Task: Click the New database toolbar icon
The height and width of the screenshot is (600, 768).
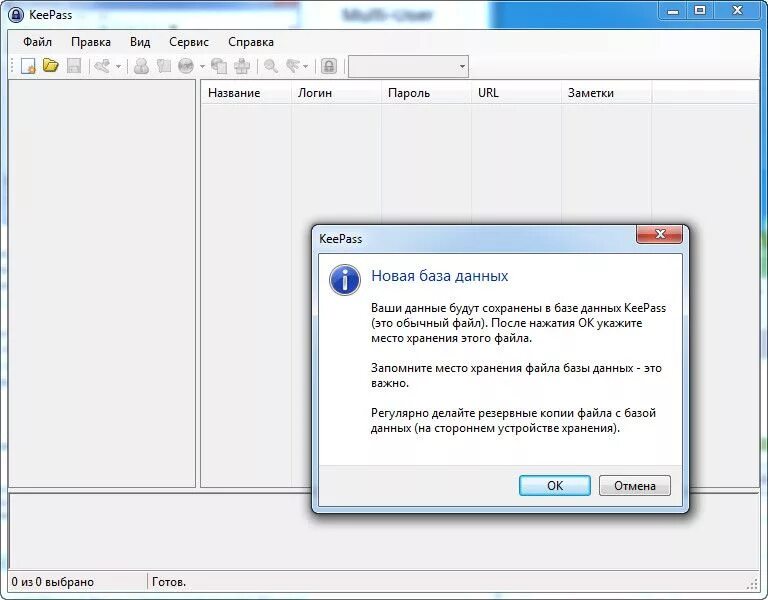Action: (x=28, y=66)
